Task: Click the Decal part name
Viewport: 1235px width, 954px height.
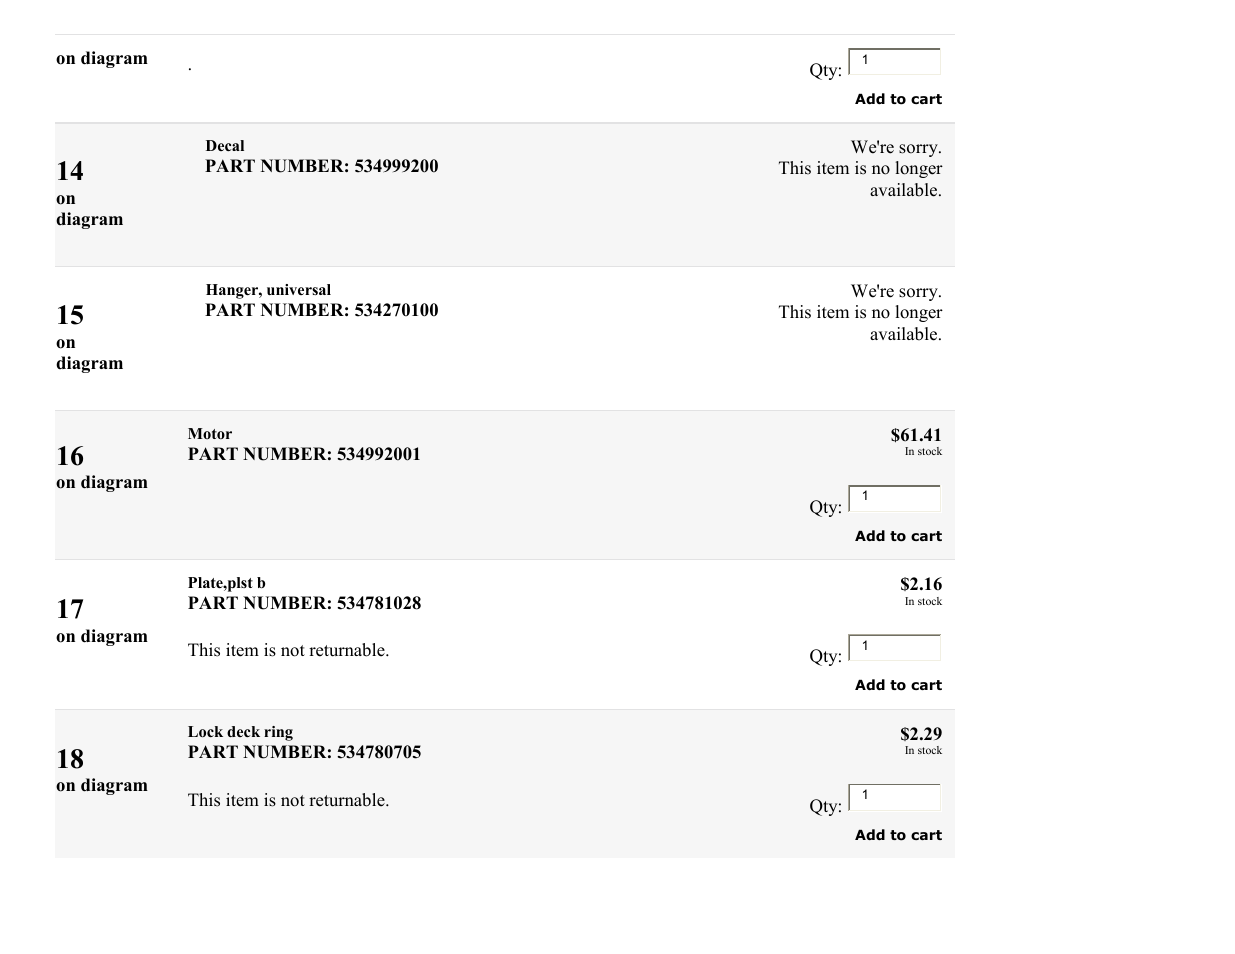Action: (x=225, y=146)
